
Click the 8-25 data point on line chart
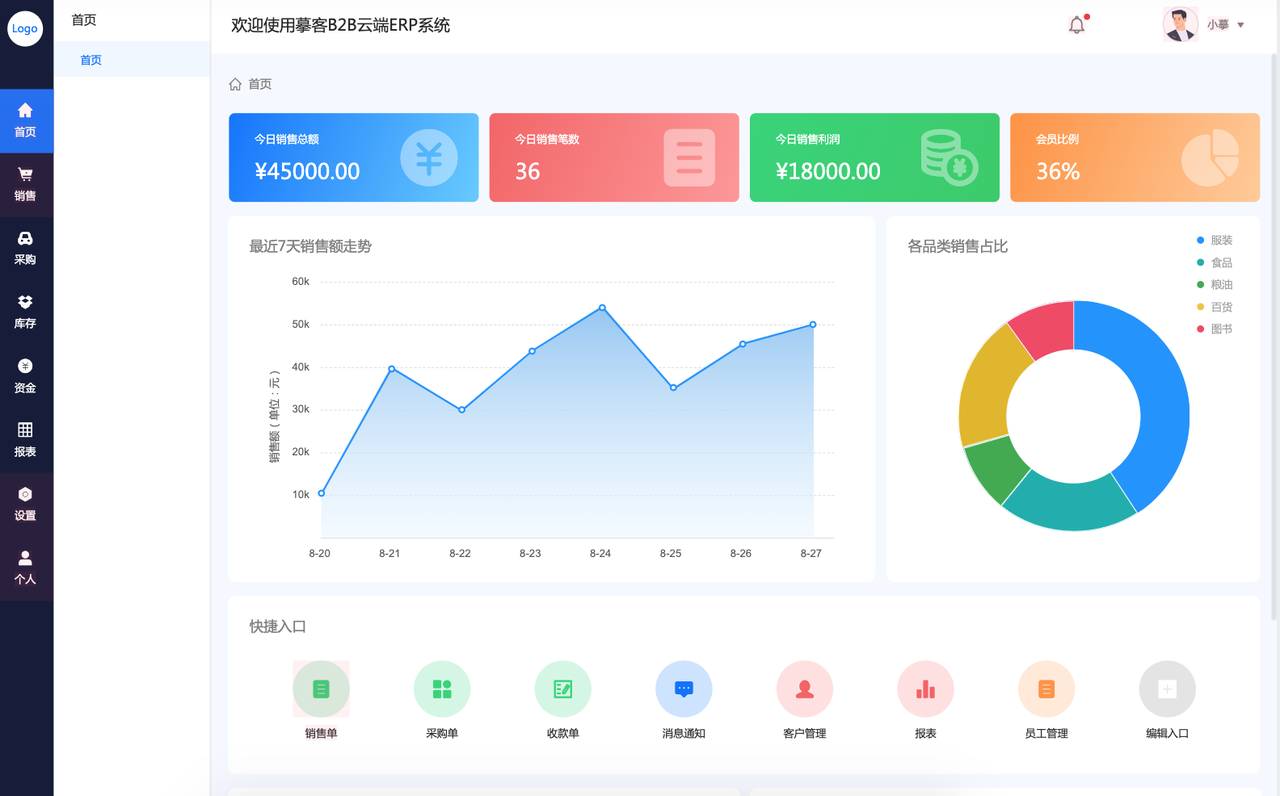pos(673,388)
